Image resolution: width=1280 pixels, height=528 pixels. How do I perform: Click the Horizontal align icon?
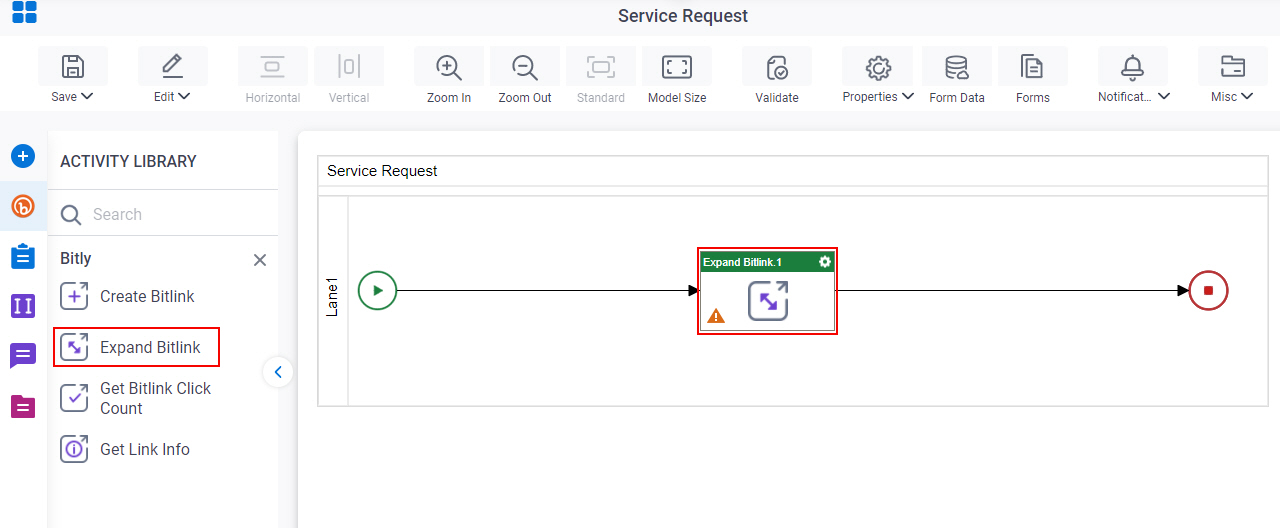[x=272, y=67]
